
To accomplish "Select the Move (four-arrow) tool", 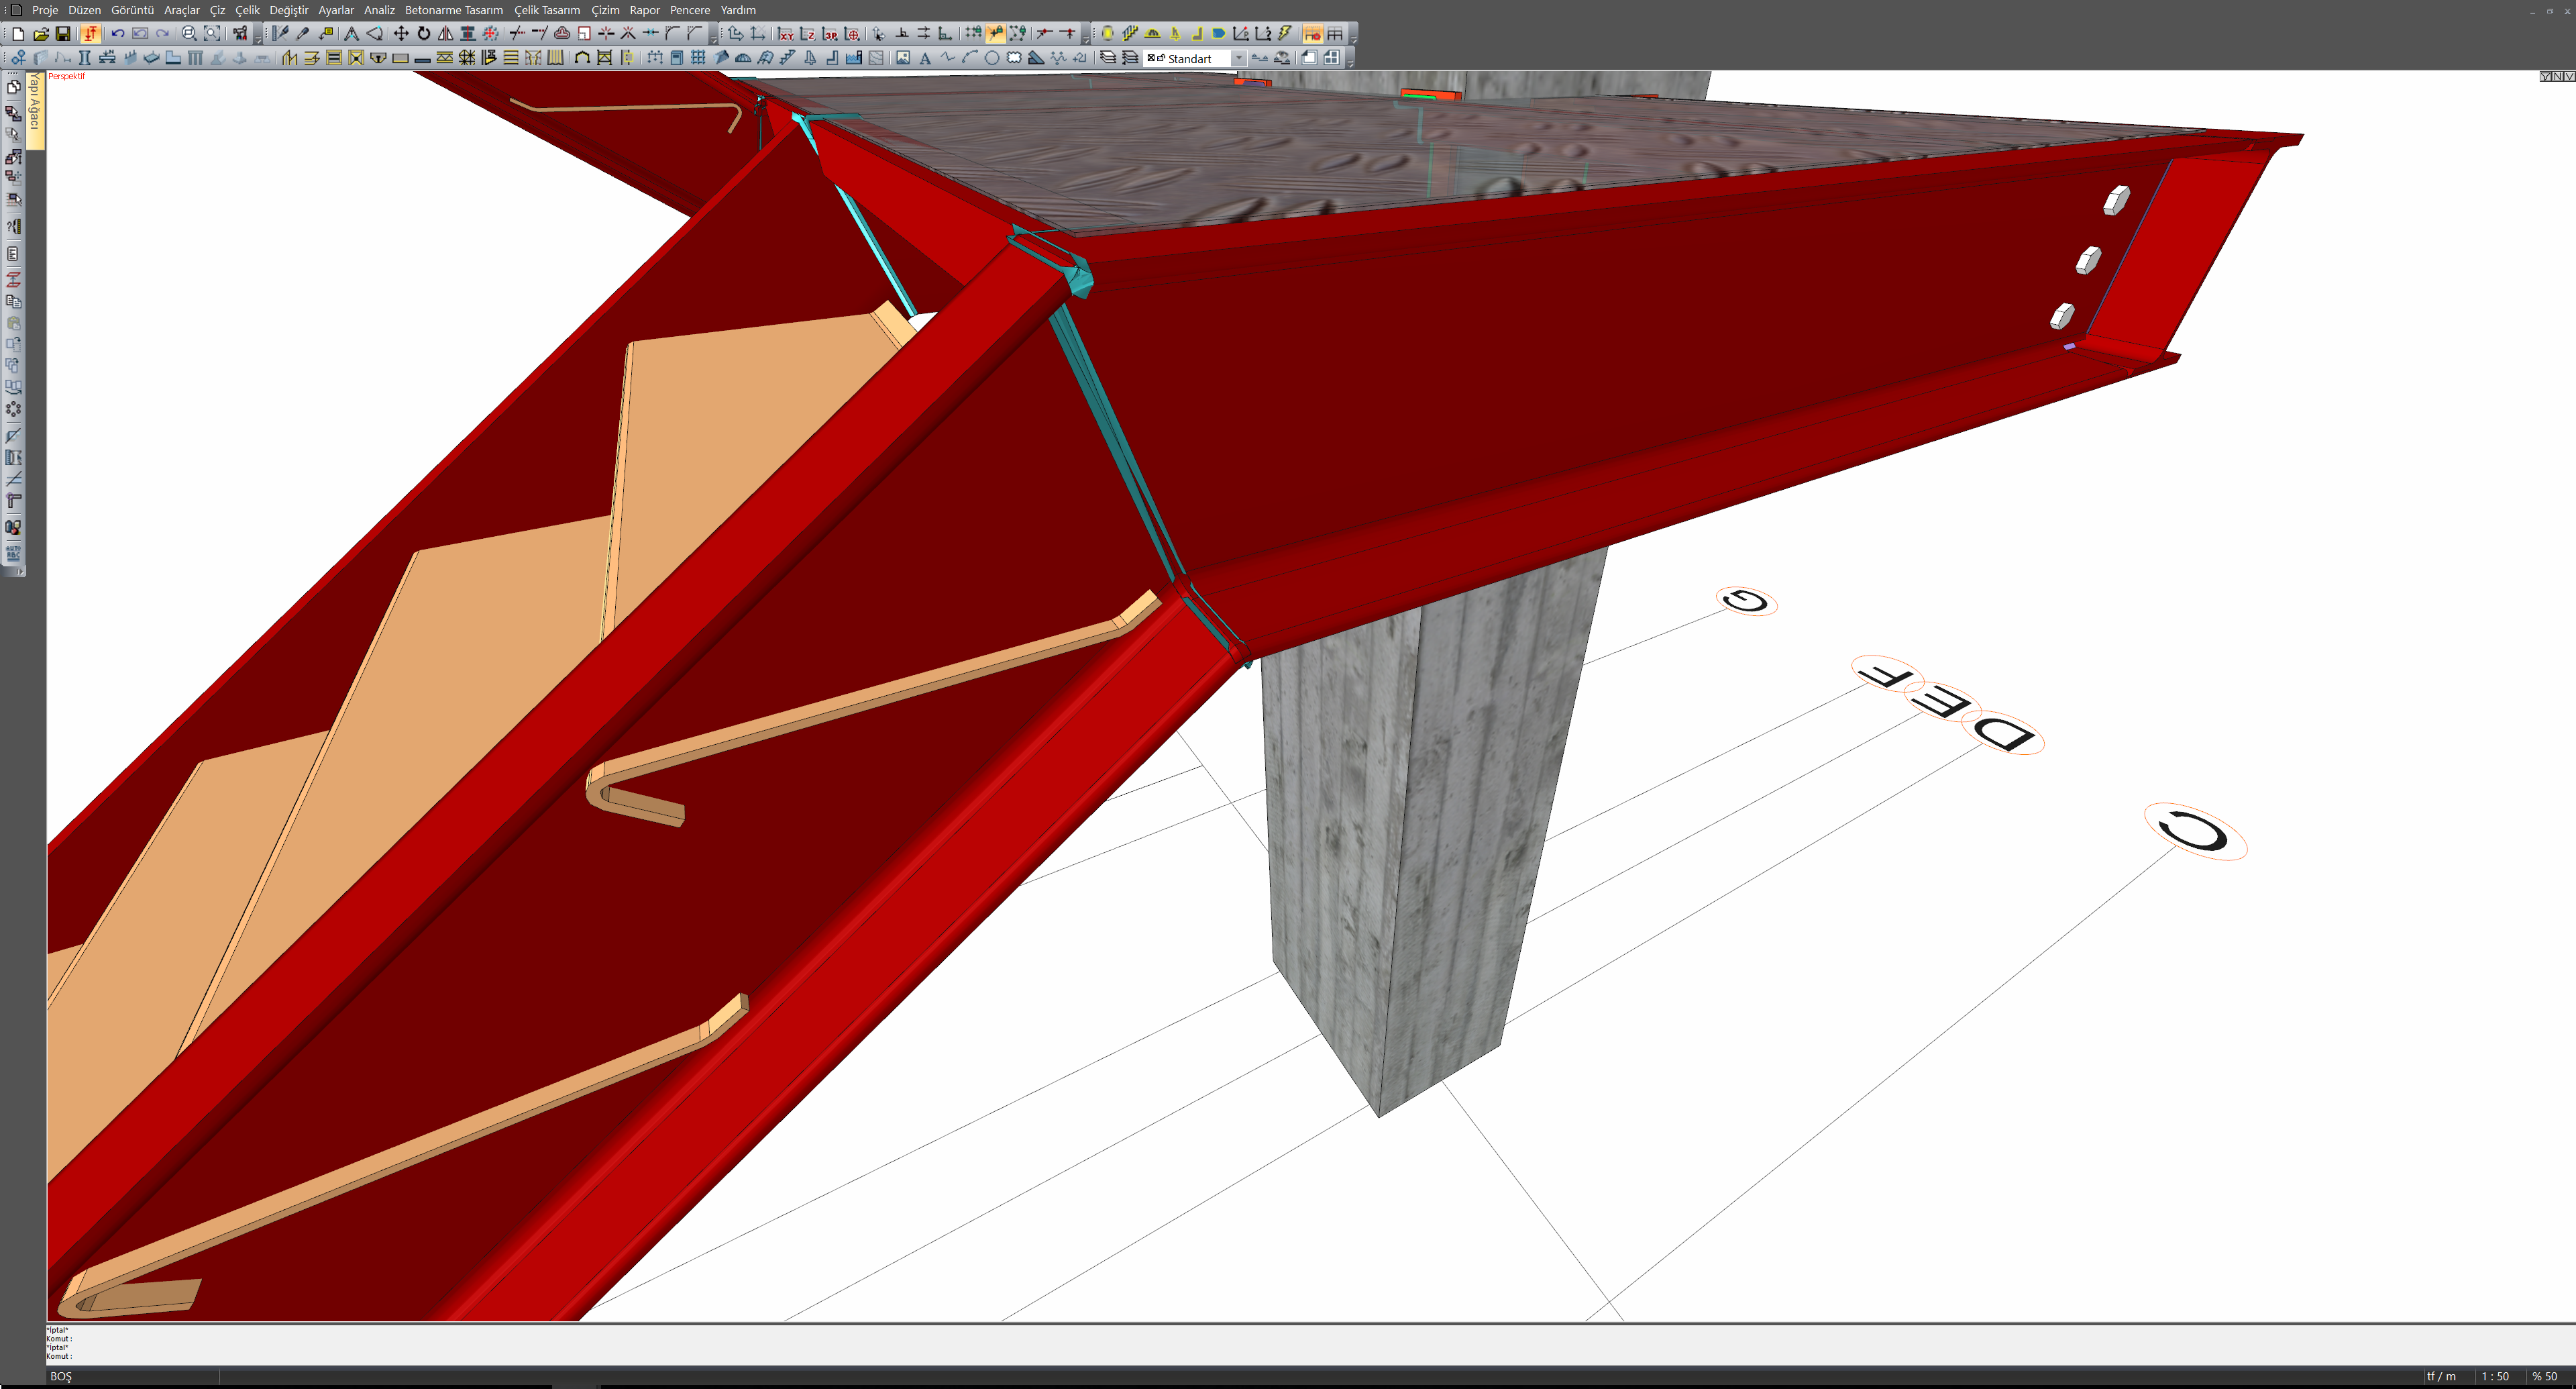I will tap(401, 34).
